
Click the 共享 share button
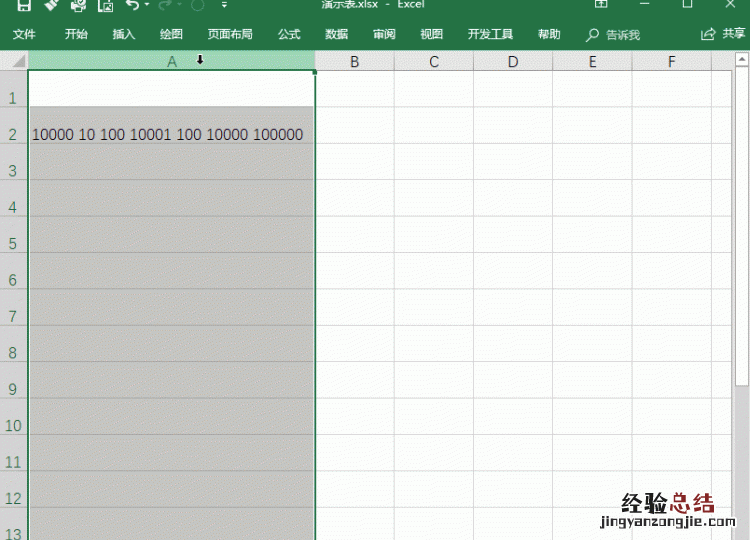tap(723, 34)
